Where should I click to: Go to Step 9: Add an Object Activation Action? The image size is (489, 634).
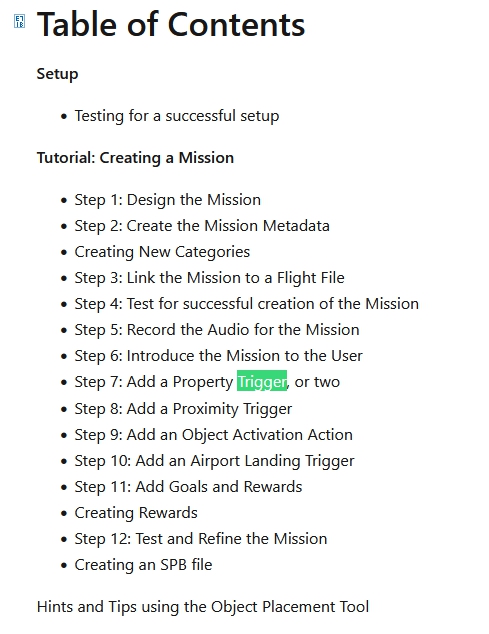214,435
